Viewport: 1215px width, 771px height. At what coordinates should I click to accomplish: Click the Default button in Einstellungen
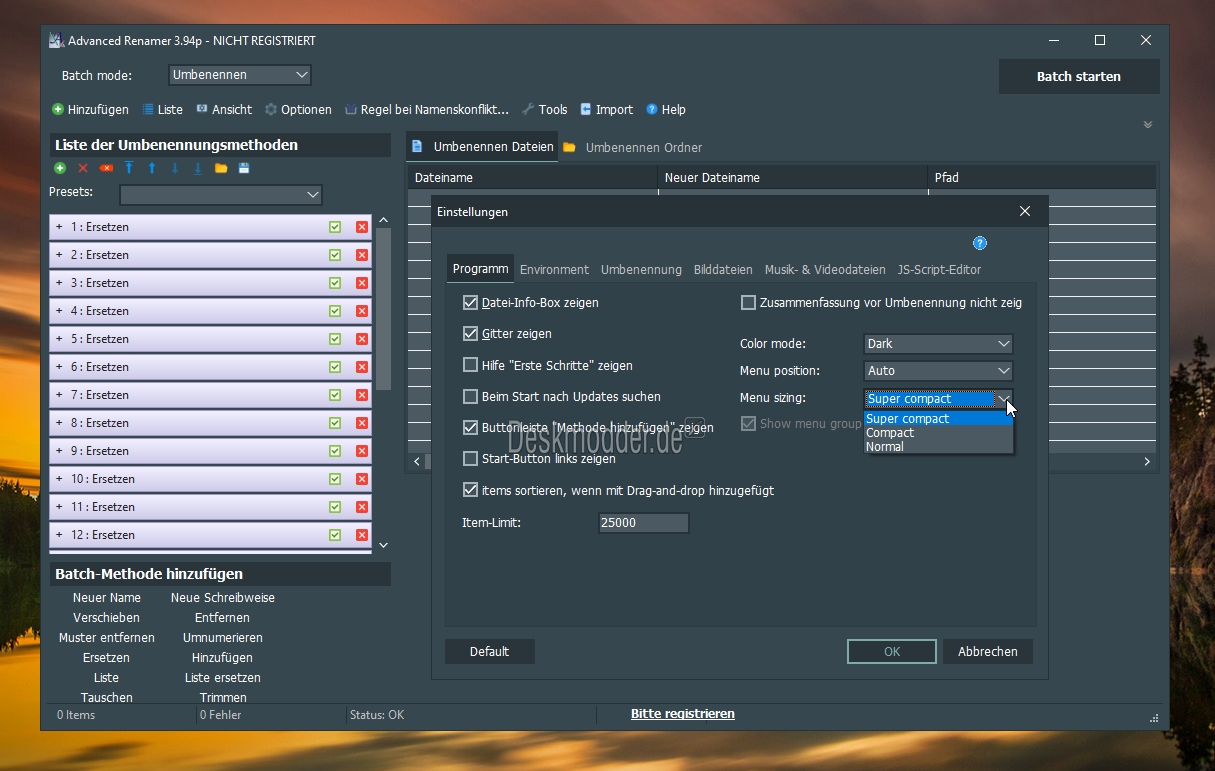click(x=490, y=651)
